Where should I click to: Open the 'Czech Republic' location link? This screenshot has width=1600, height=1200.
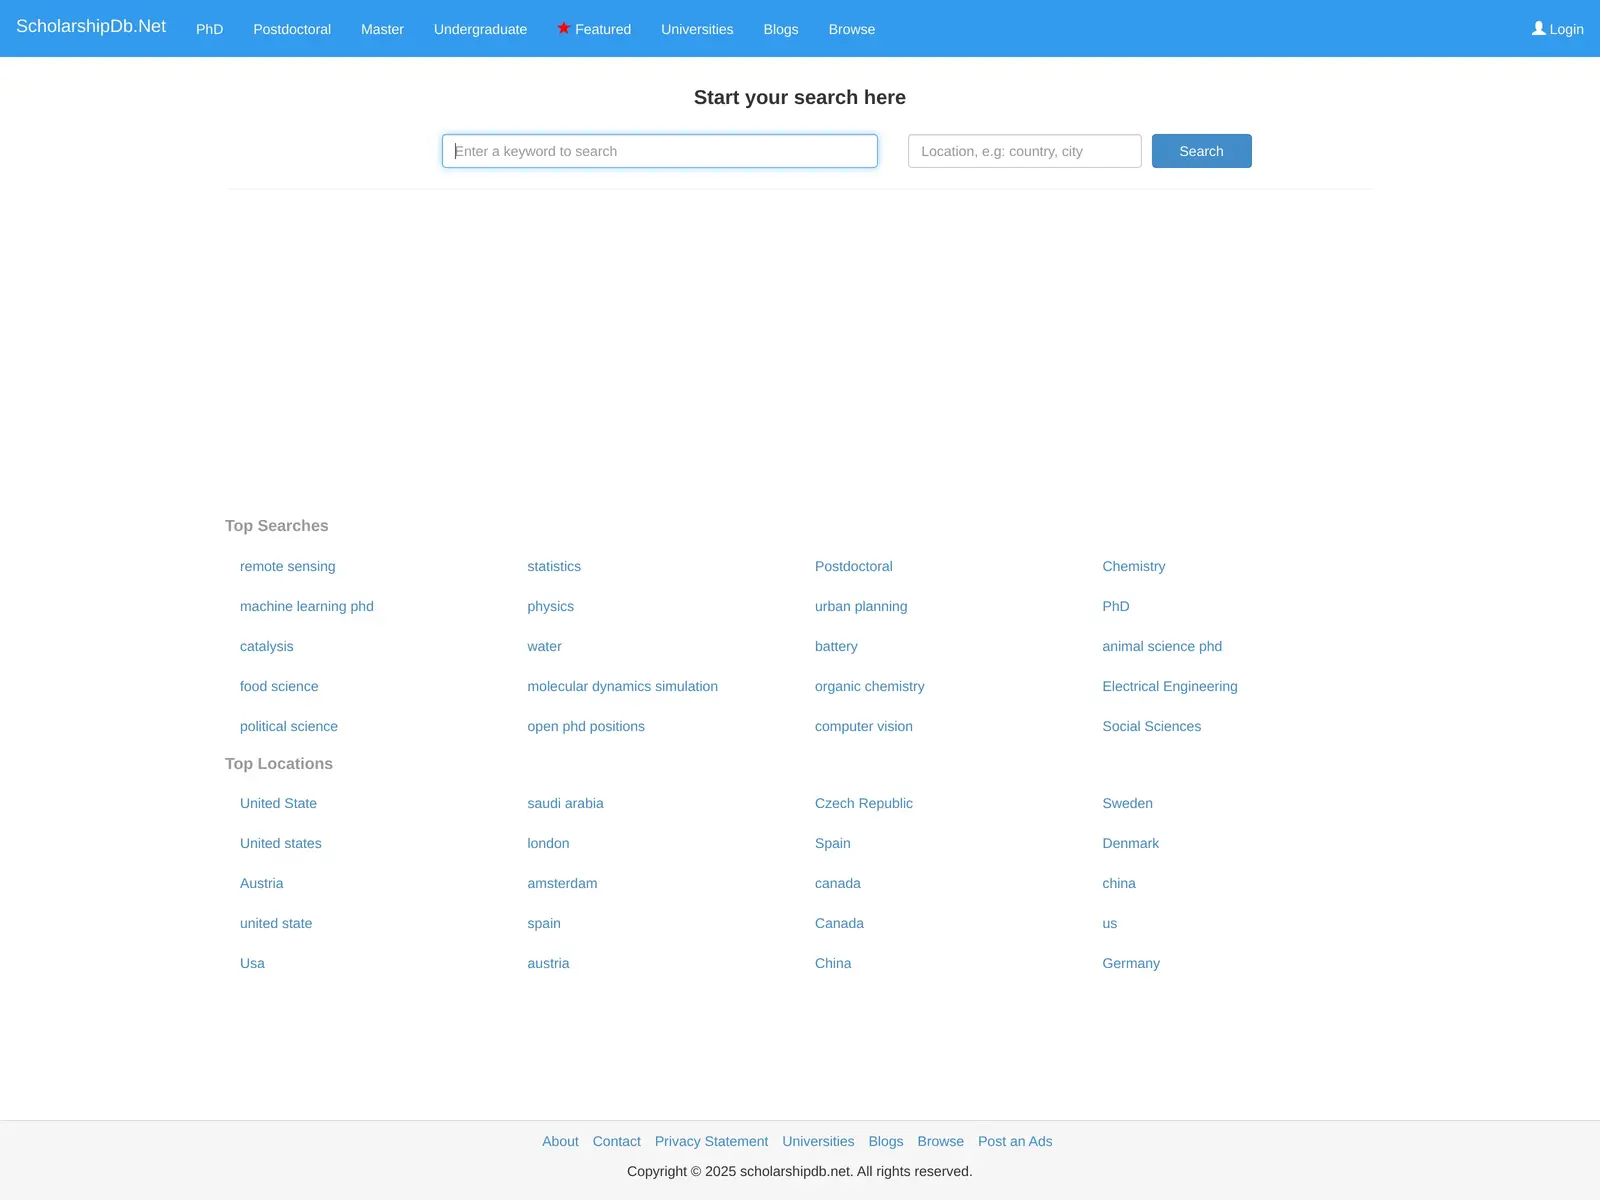864,803
